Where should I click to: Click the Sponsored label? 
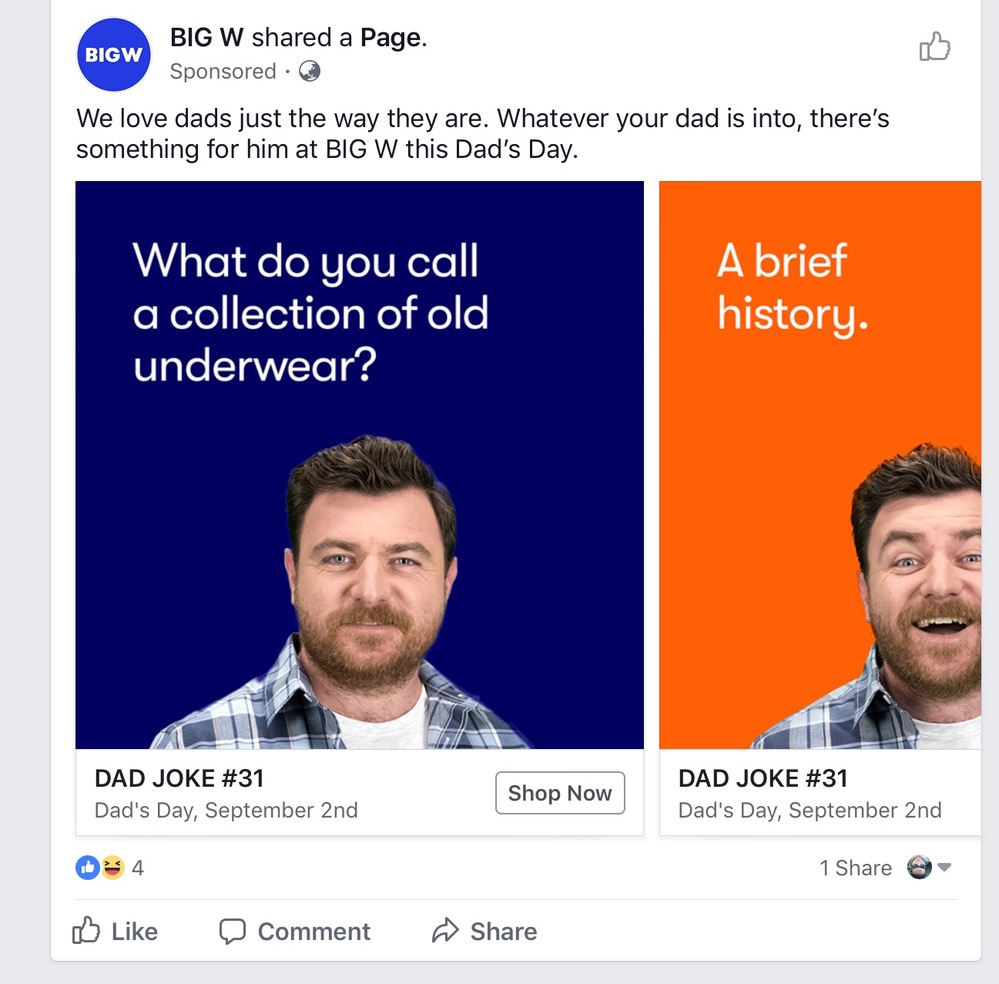[223, 72]
